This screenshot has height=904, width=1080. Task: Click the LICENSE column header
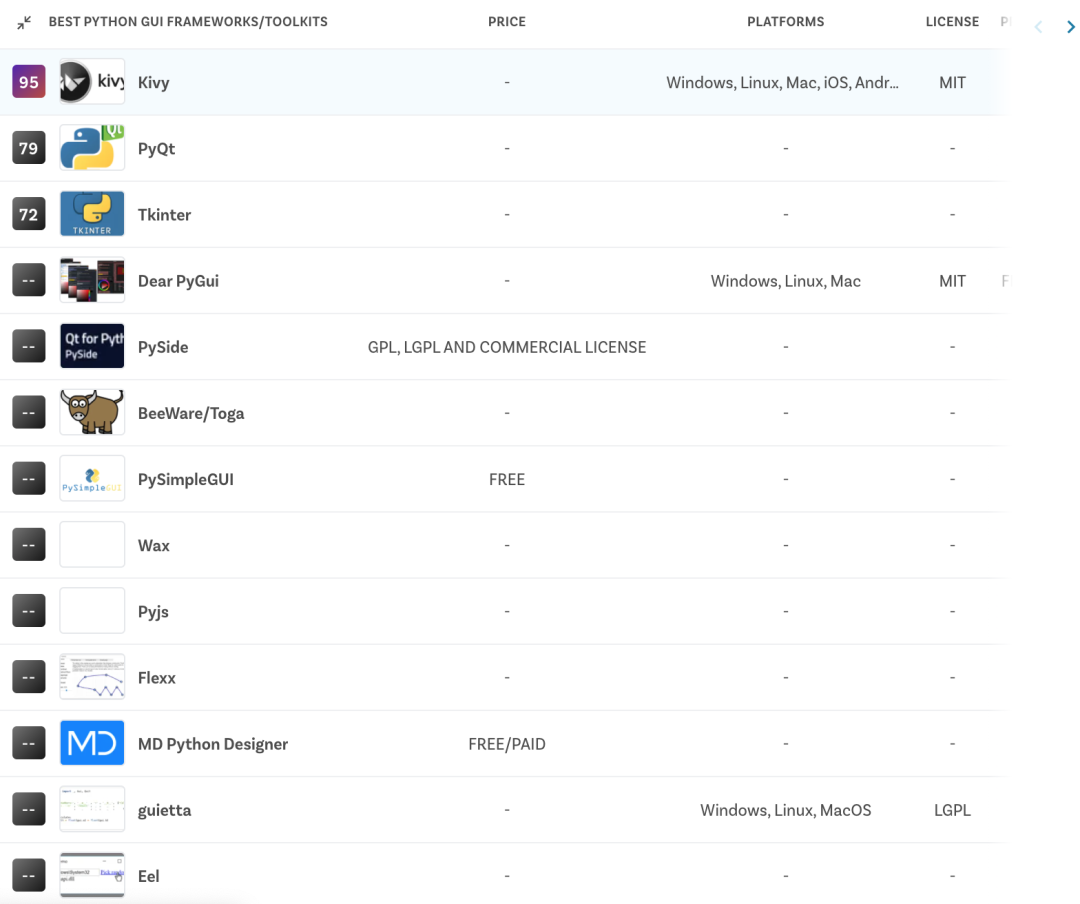[x=953, y=22]
